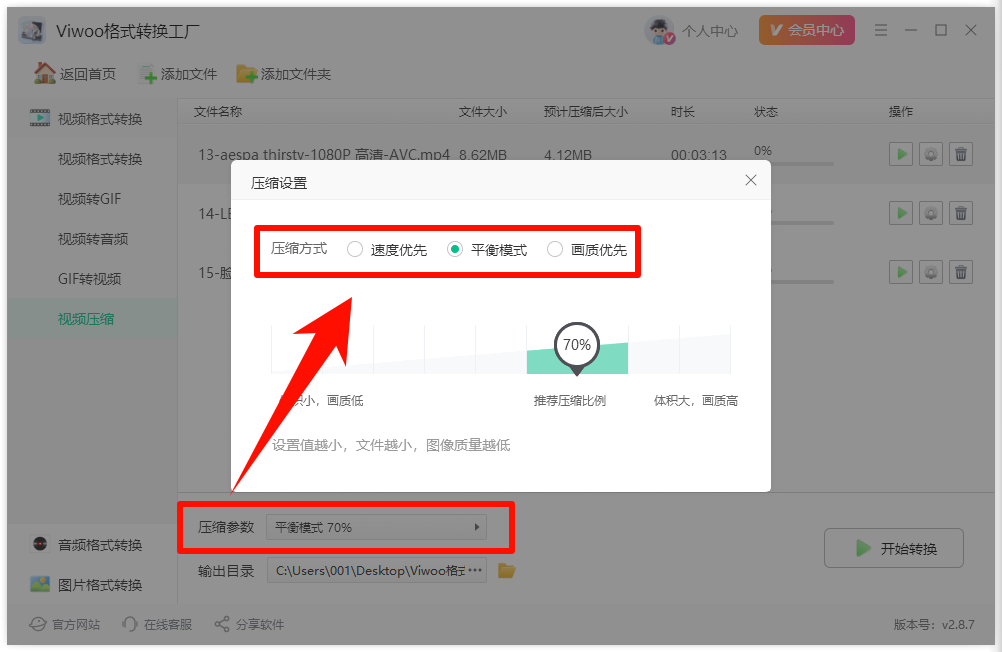Close the 压缩设置 dialog
1002x652 pixels.
751,180
